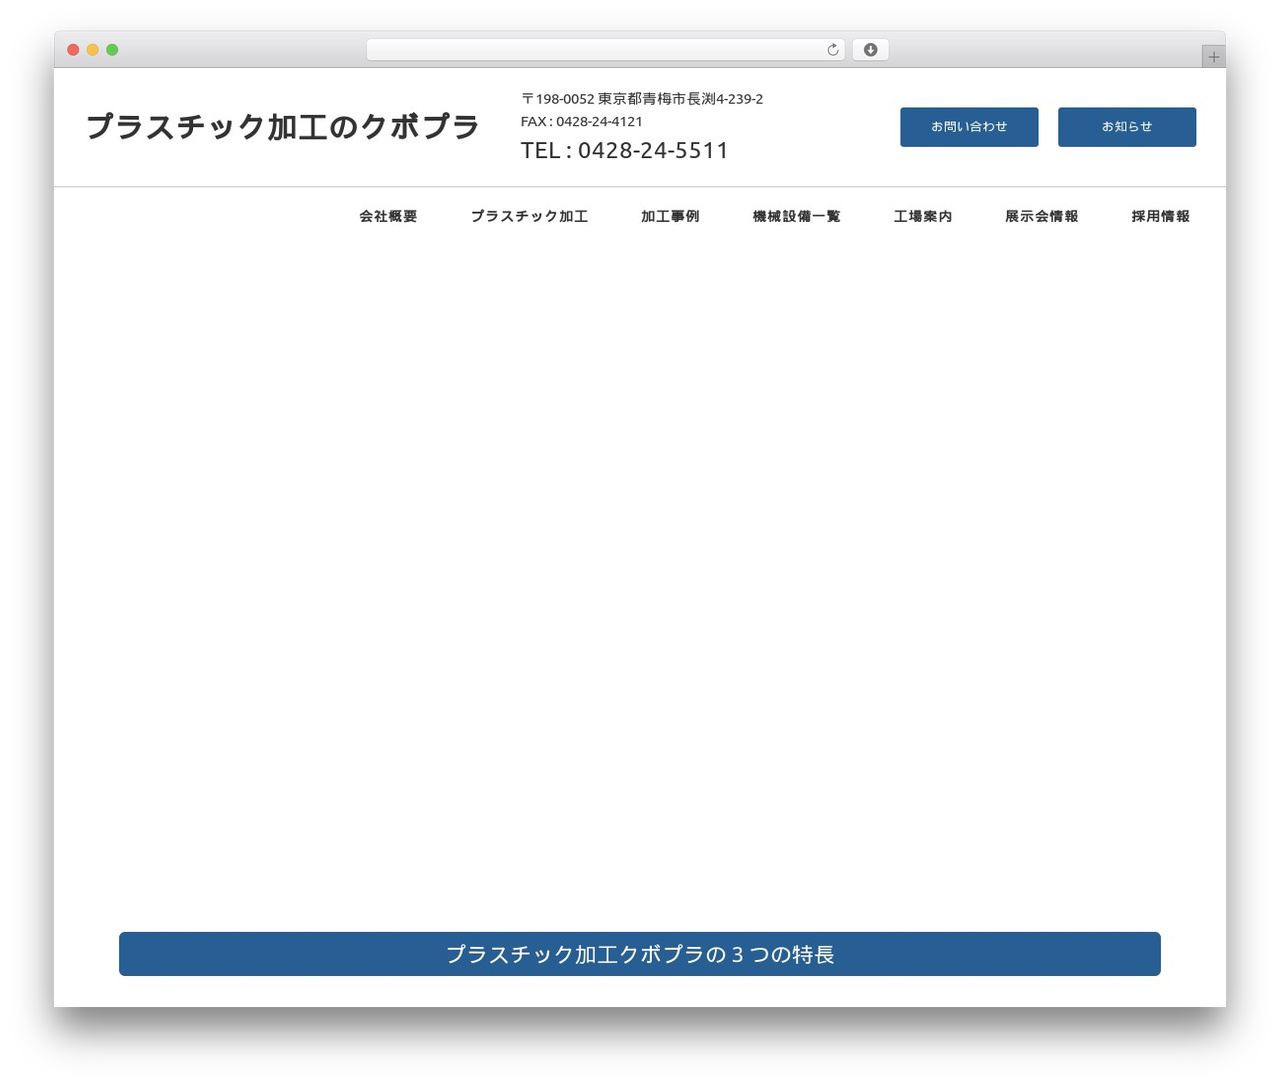Open 機械設備一覧 navigation item
This screenshot has width=1280, height=1084.
pyautogui.click(x=796, y=216)
